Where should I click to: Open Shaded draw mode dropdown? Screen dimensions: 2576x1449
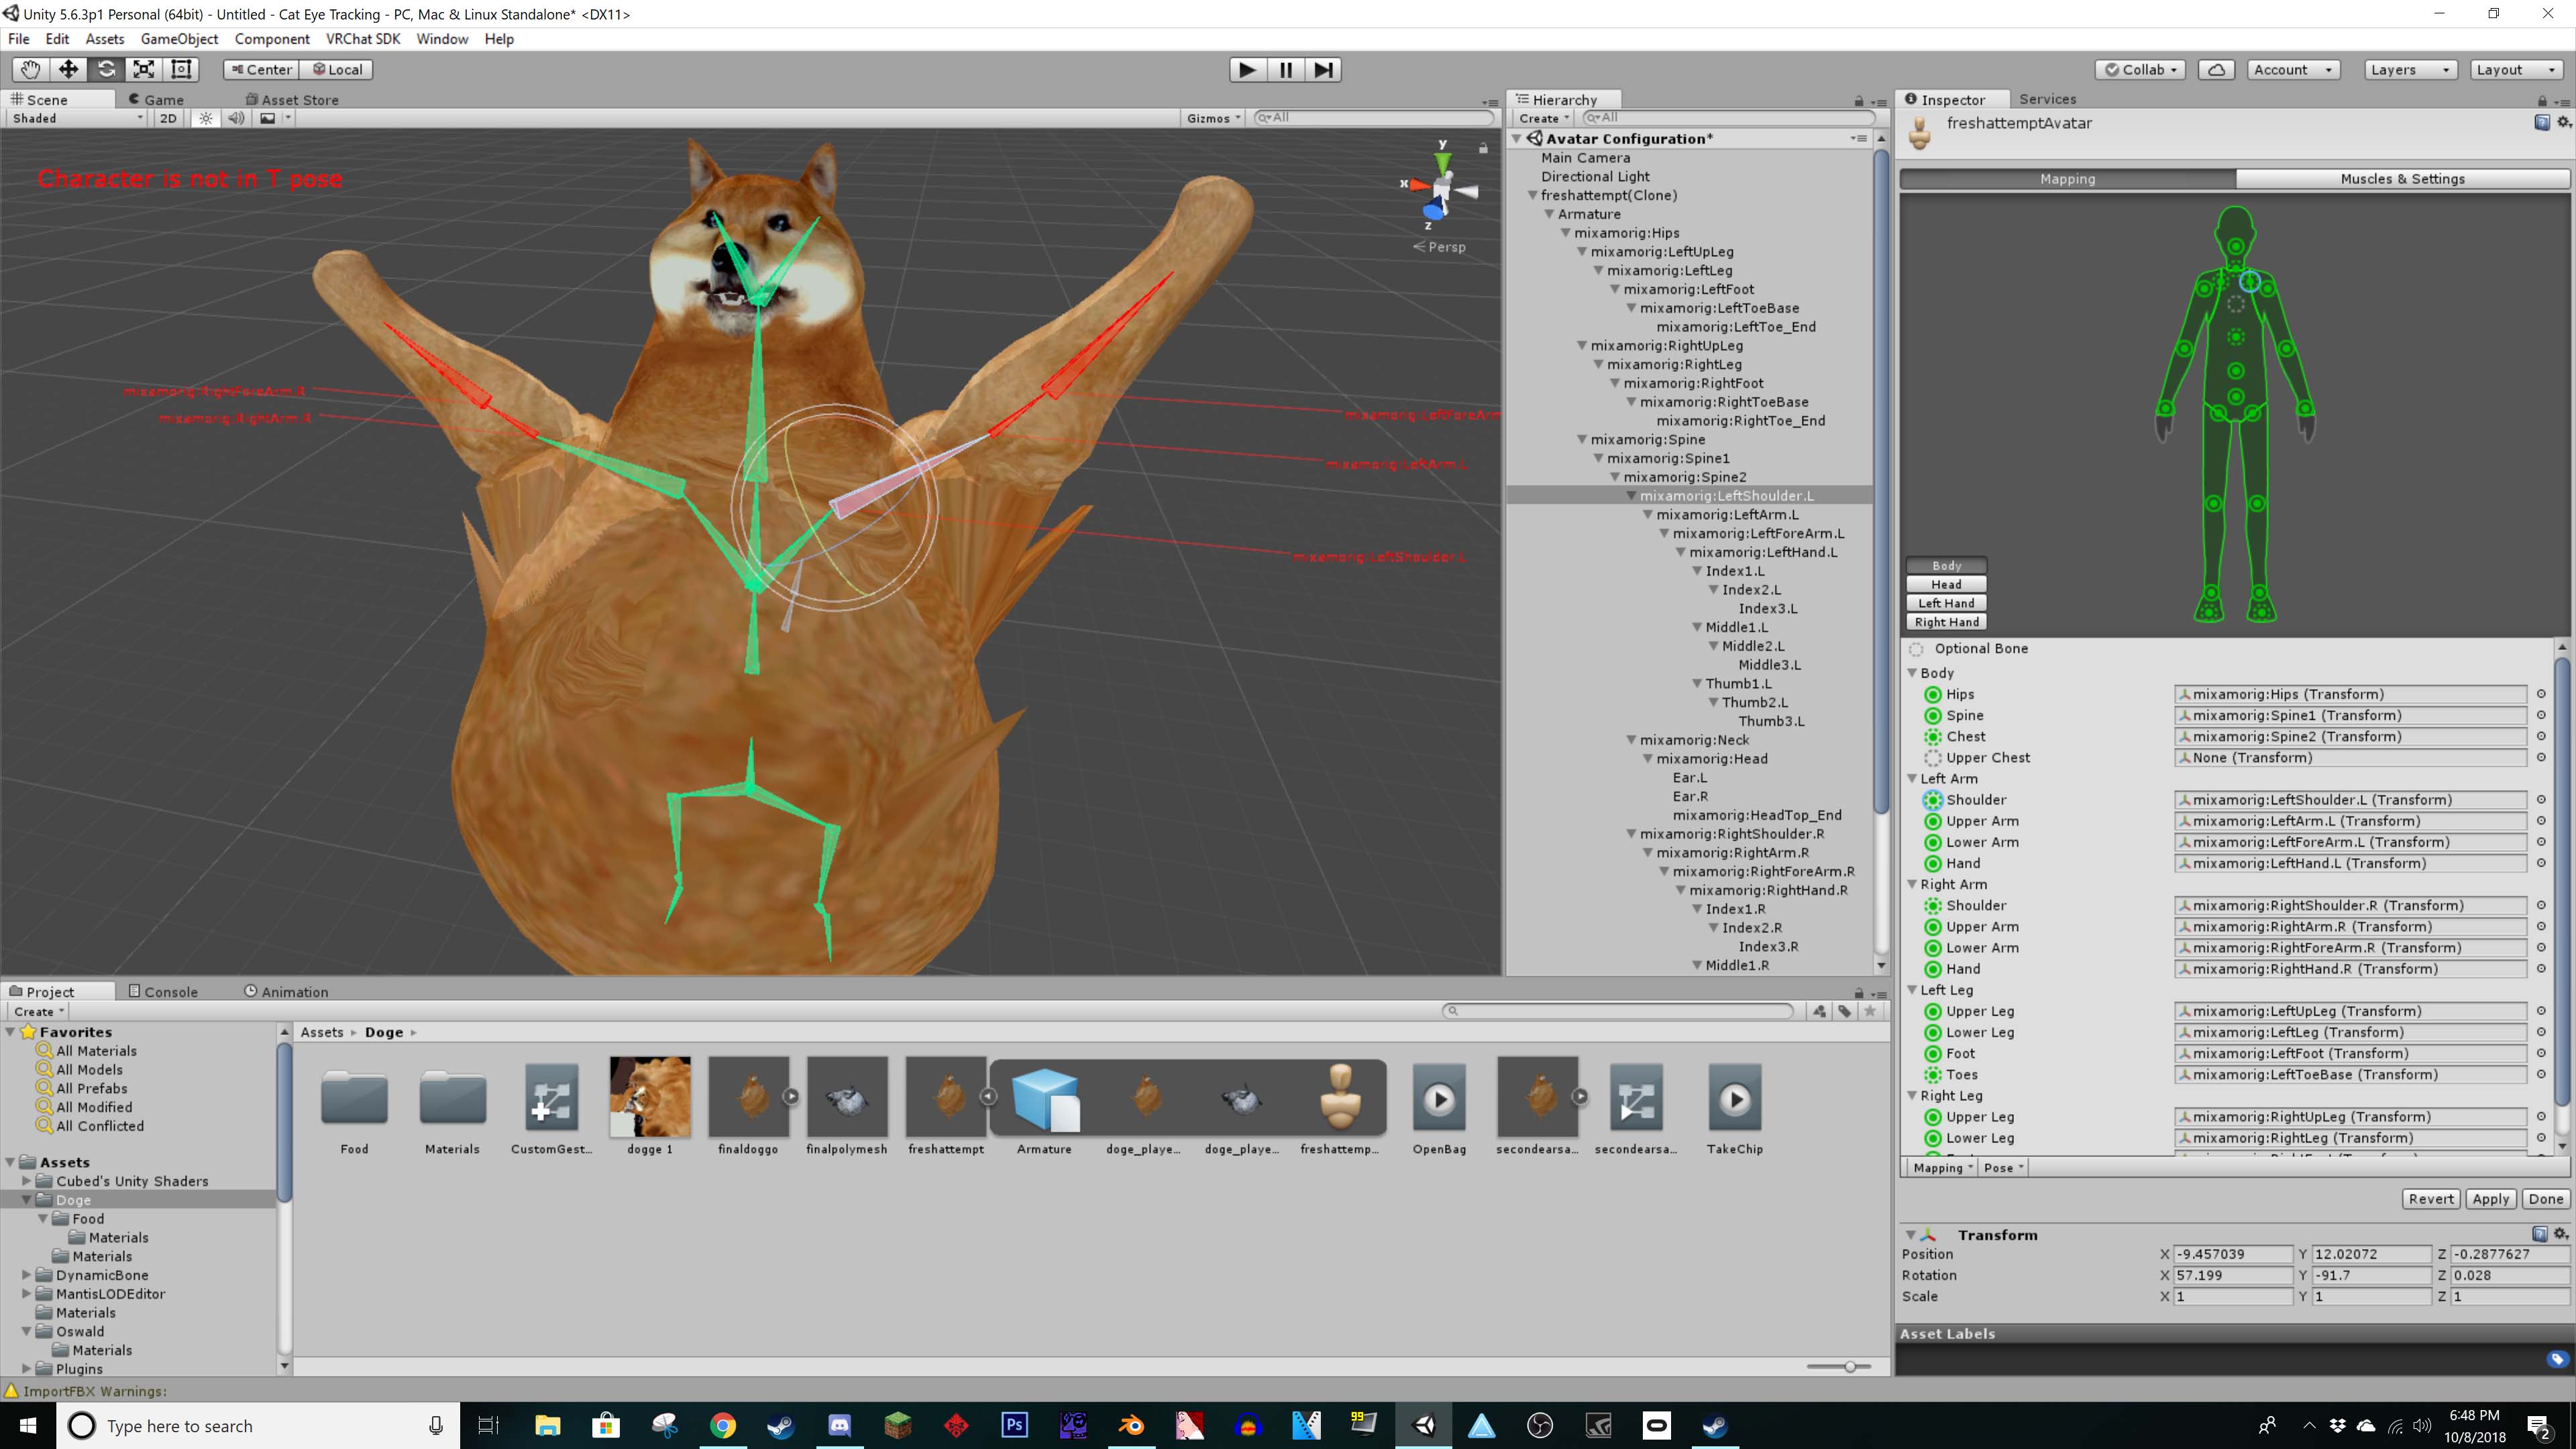click(x=77, y=118)
